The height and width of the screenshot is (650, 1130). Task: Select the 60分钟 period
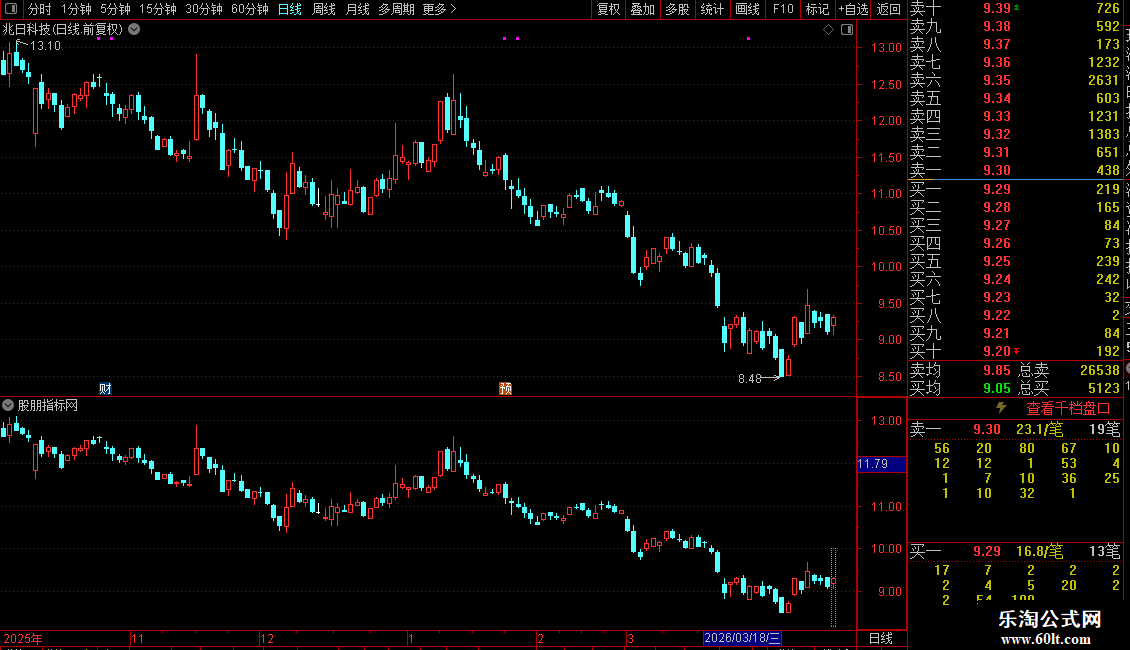pyautogui.click(x=249, y=9)
